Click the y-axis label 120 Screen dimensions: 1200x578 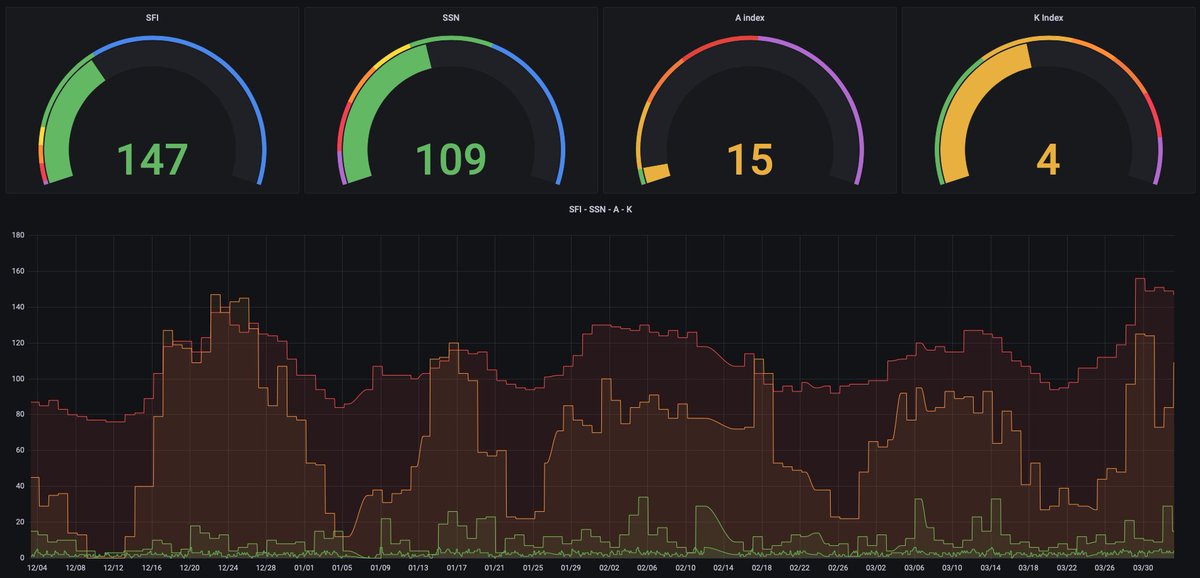point(17,343)
